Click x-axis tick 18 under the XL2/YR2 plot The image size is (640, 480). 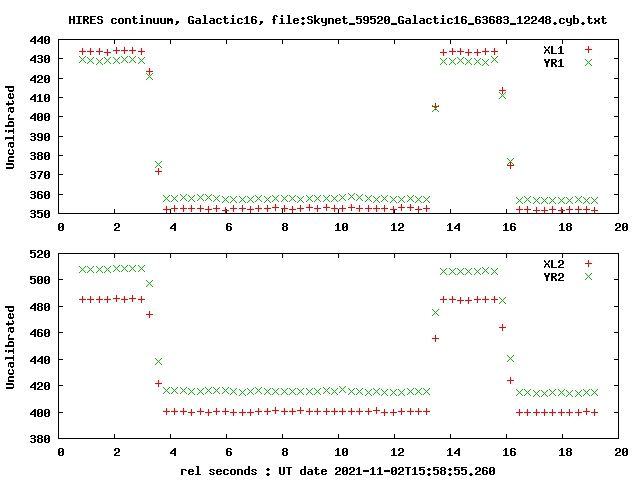tap(565, 452)
